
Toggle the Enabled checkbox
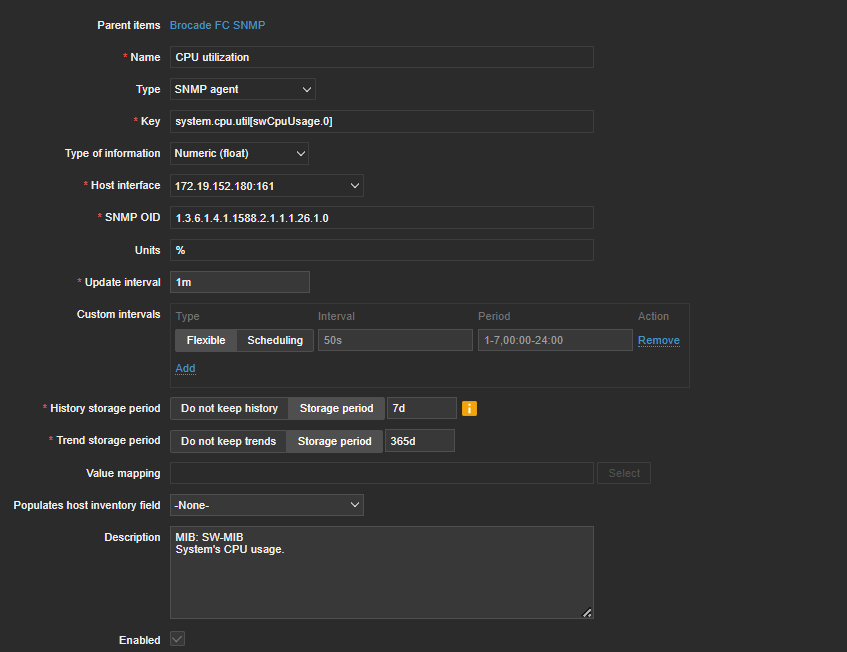pyautogui.click(x=177, y=639)
